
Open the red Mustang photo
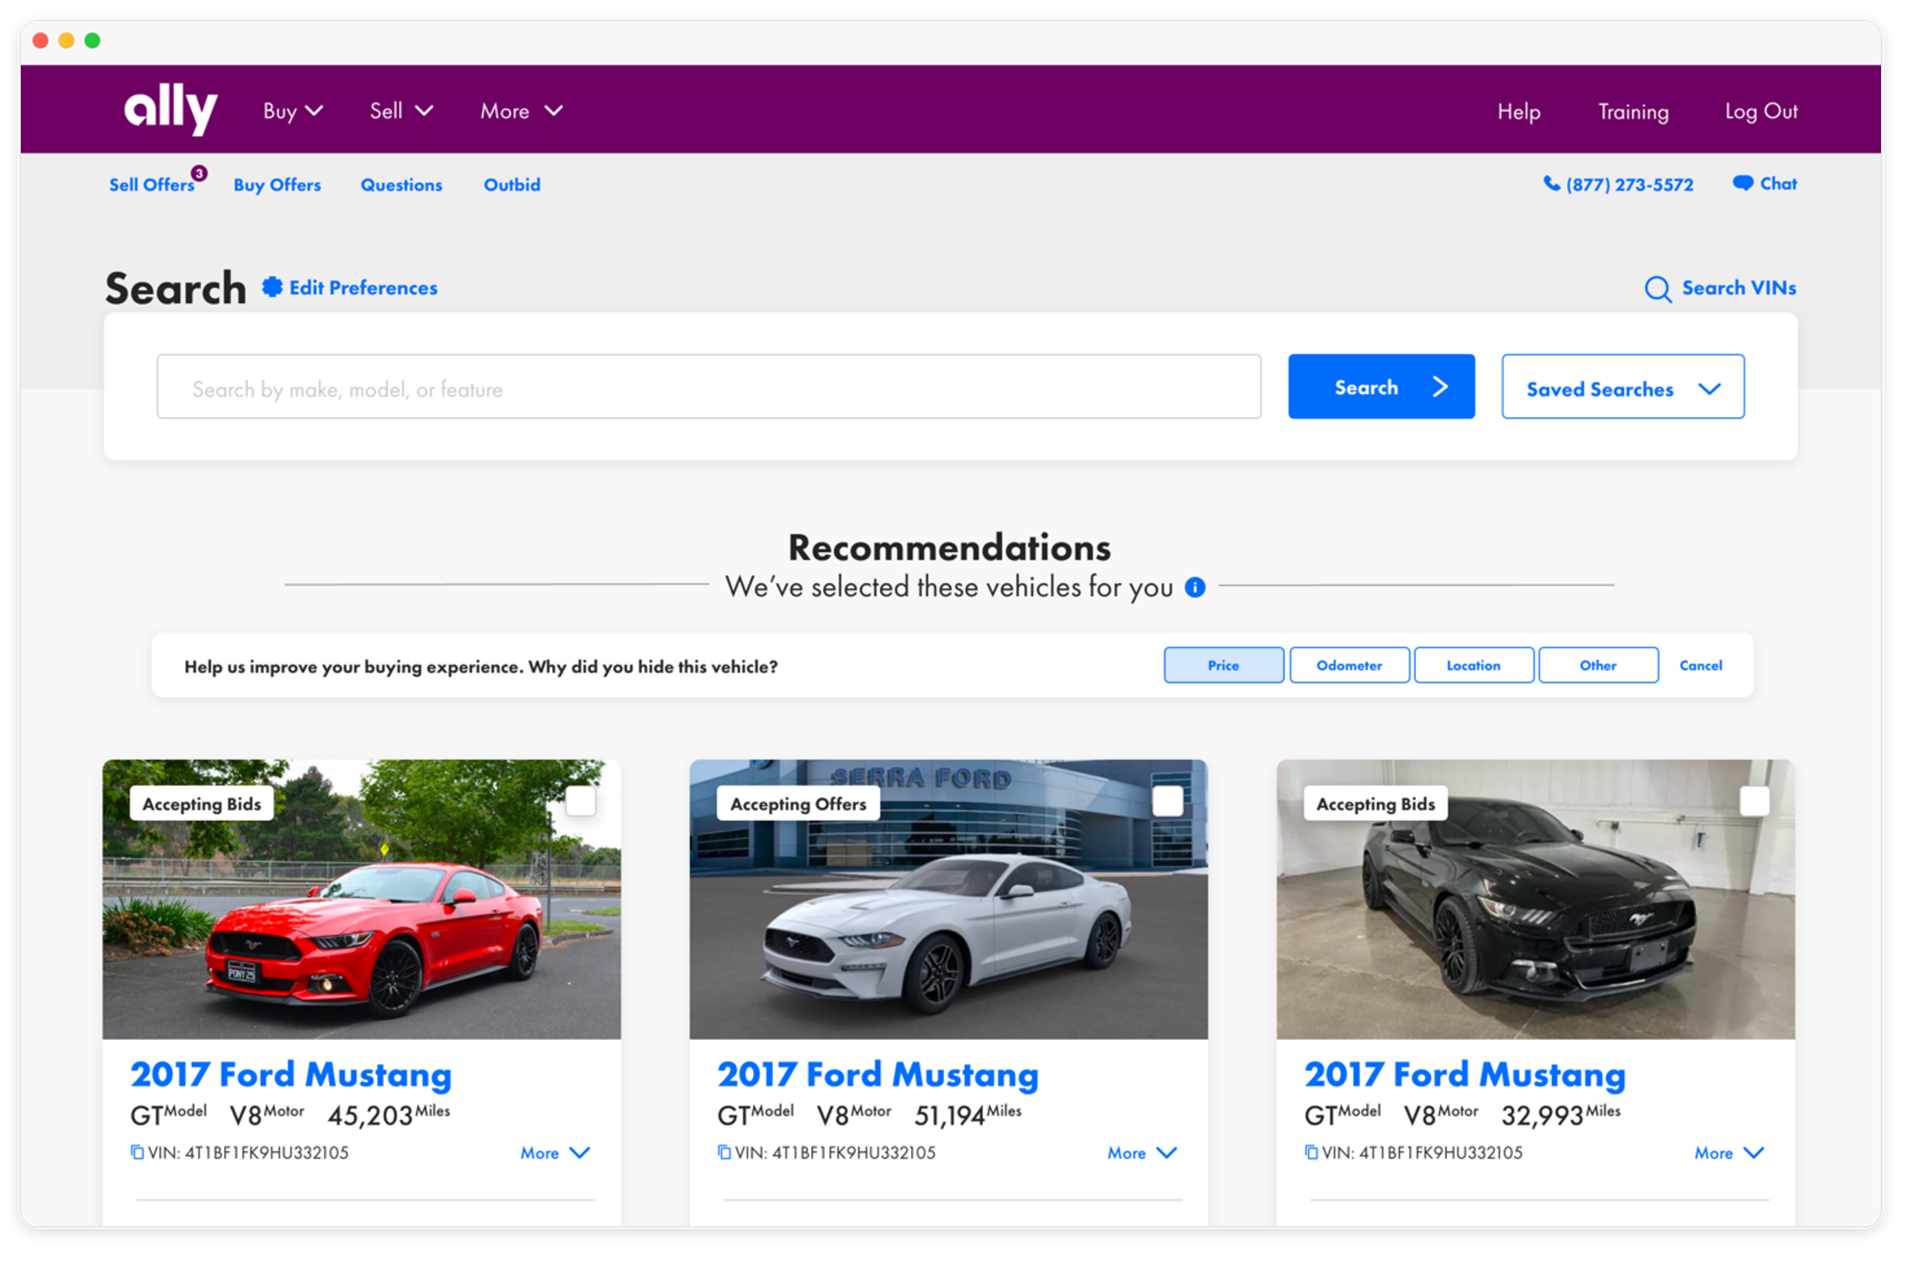[x=361, y=899]
